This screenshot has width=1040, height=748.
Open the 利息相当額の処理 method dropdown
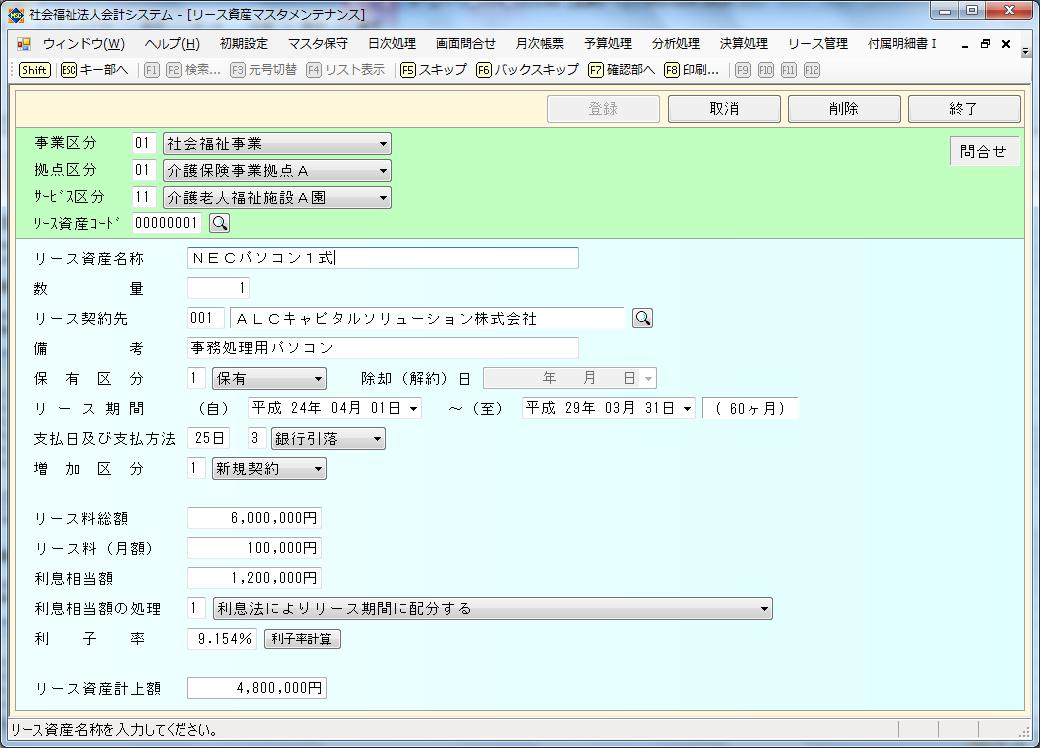[x=764, y=608]
